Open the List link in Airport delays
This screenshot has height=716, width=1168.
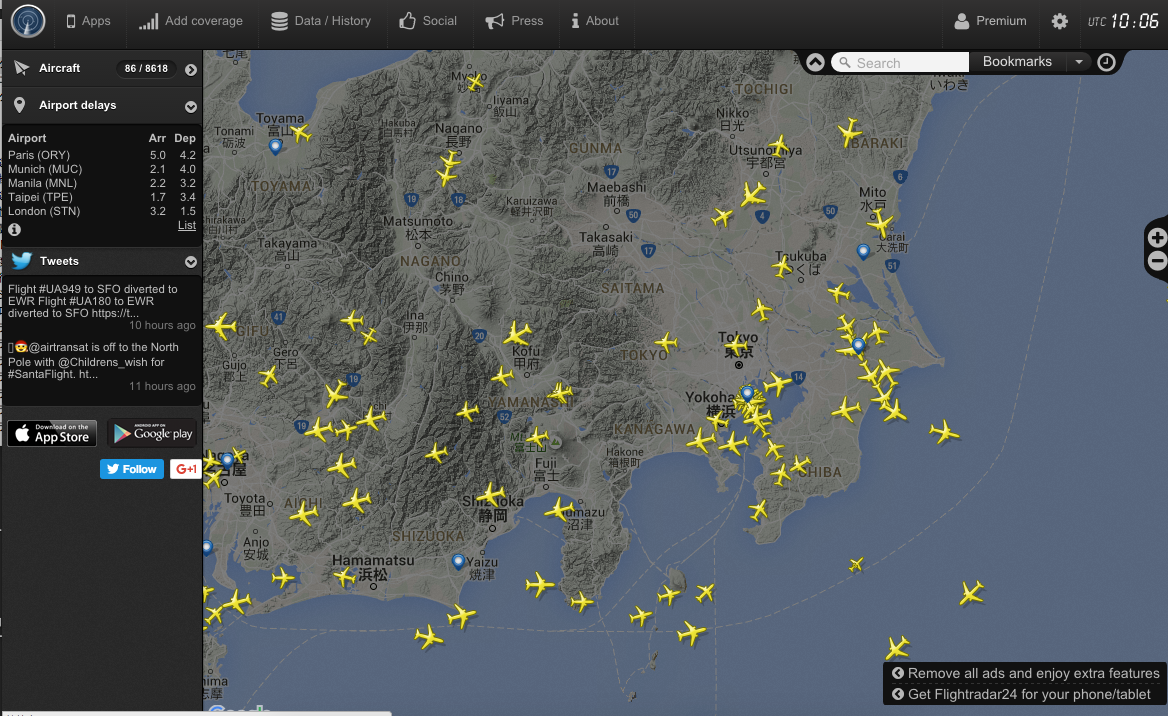pos(186,225)
